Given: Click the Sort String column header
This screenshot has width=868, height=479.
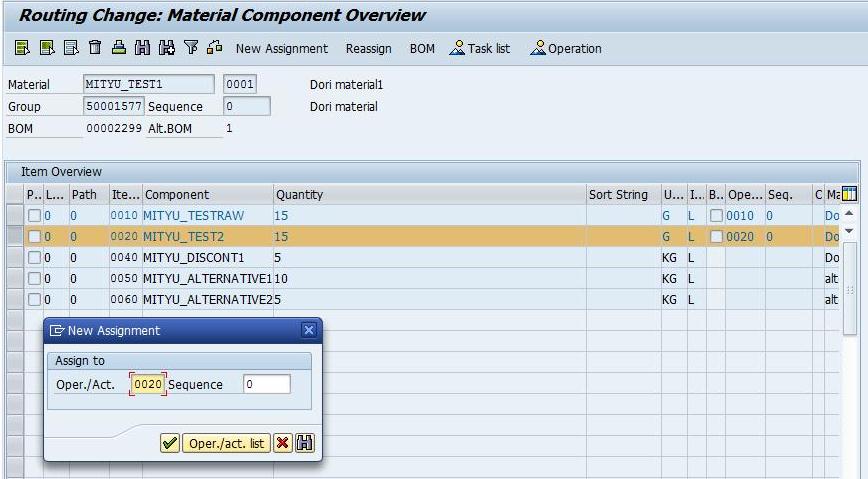Looking at the screenshot, I should (x=624, y=194).
